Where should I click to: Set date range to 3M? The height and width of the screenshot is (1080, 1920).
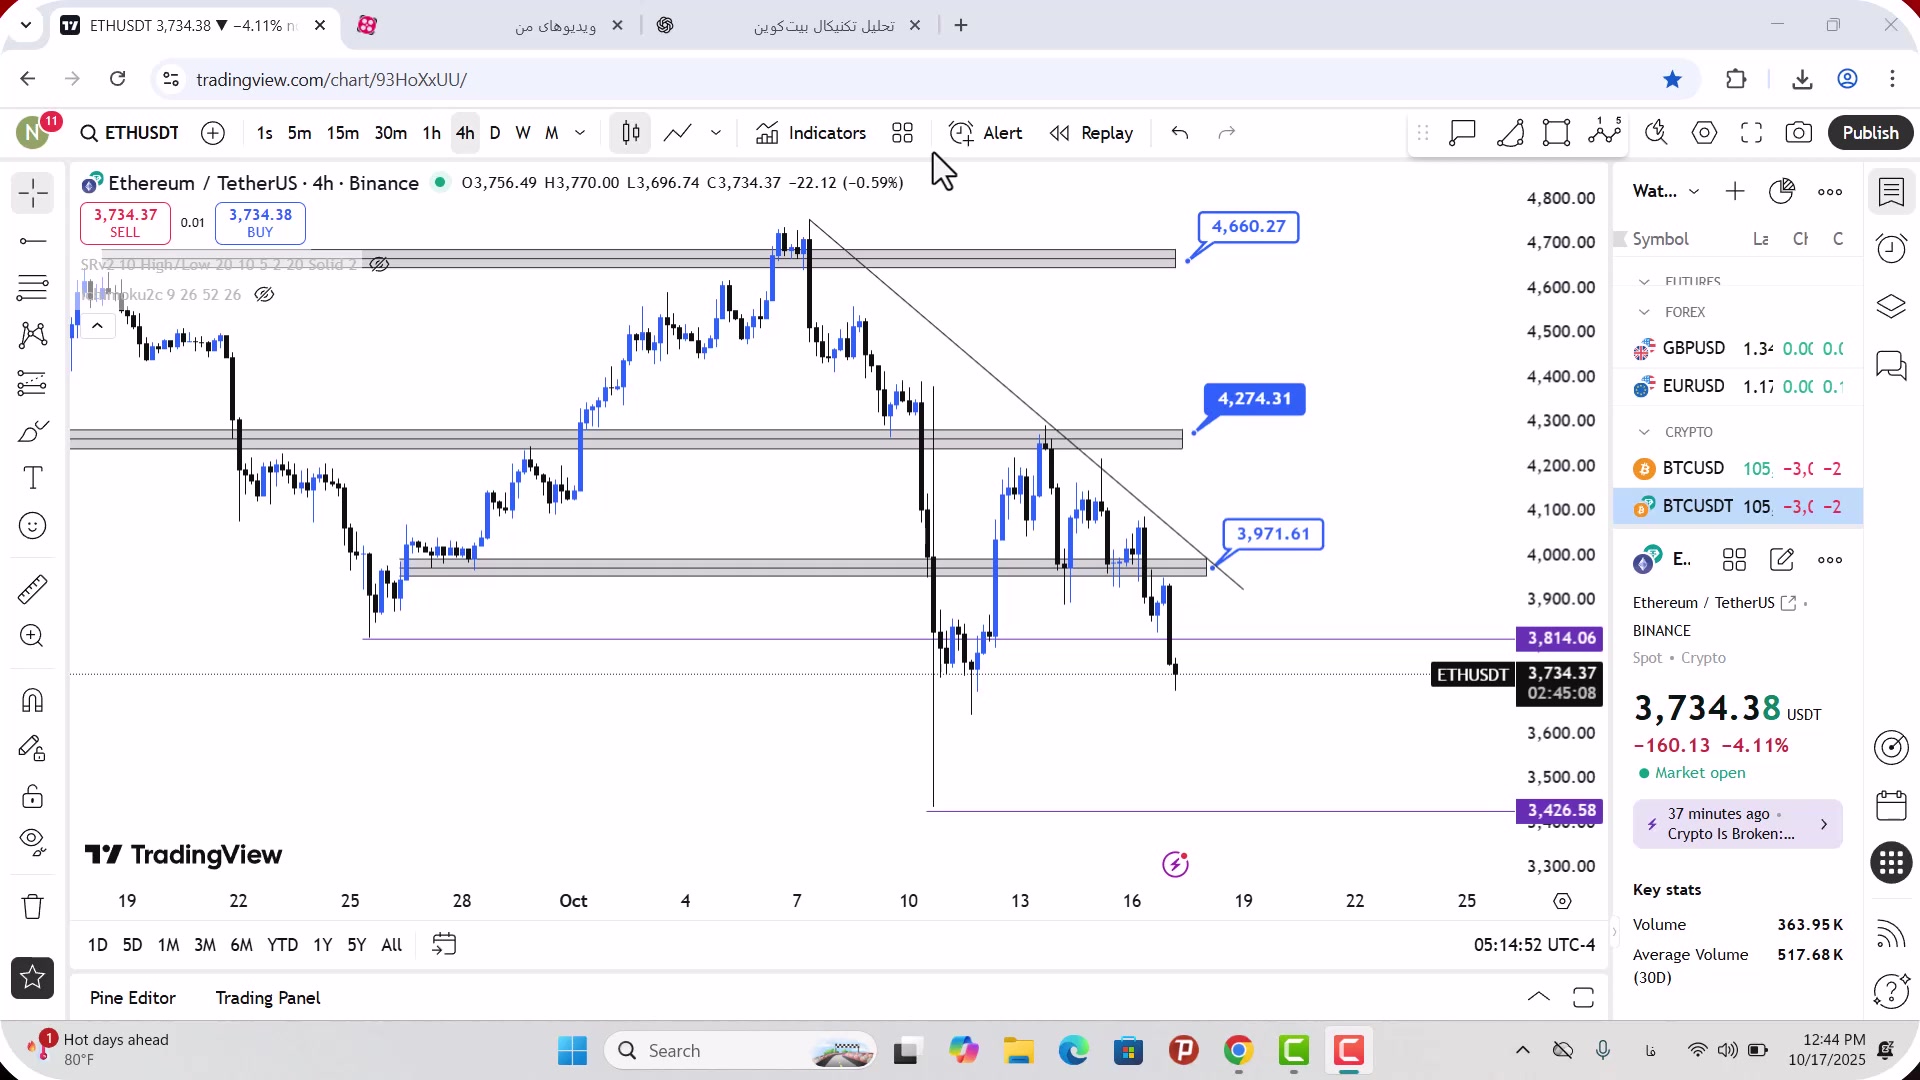(x=205, y=945)
